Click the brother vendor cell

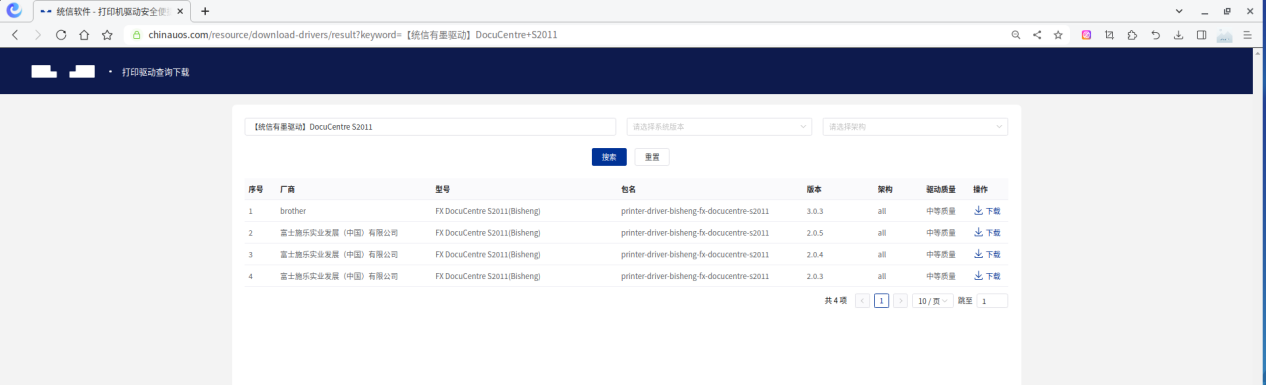[x=293, y=211]
